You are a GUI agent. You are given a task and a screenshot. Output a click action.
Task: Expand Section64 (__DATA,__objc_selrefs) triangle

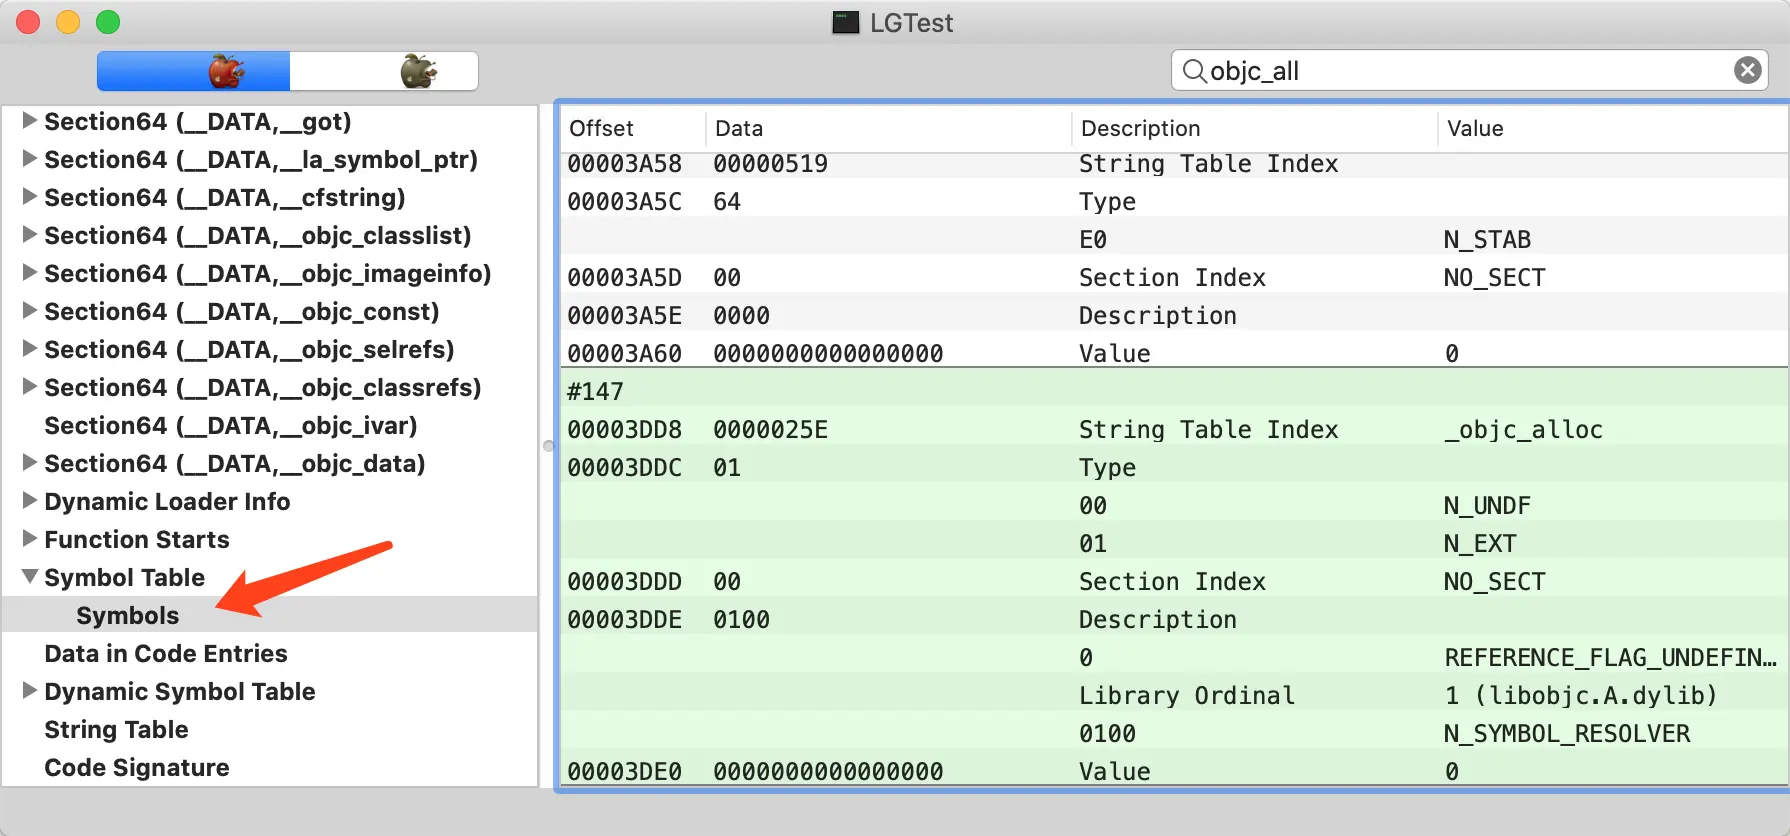(30, 349)
